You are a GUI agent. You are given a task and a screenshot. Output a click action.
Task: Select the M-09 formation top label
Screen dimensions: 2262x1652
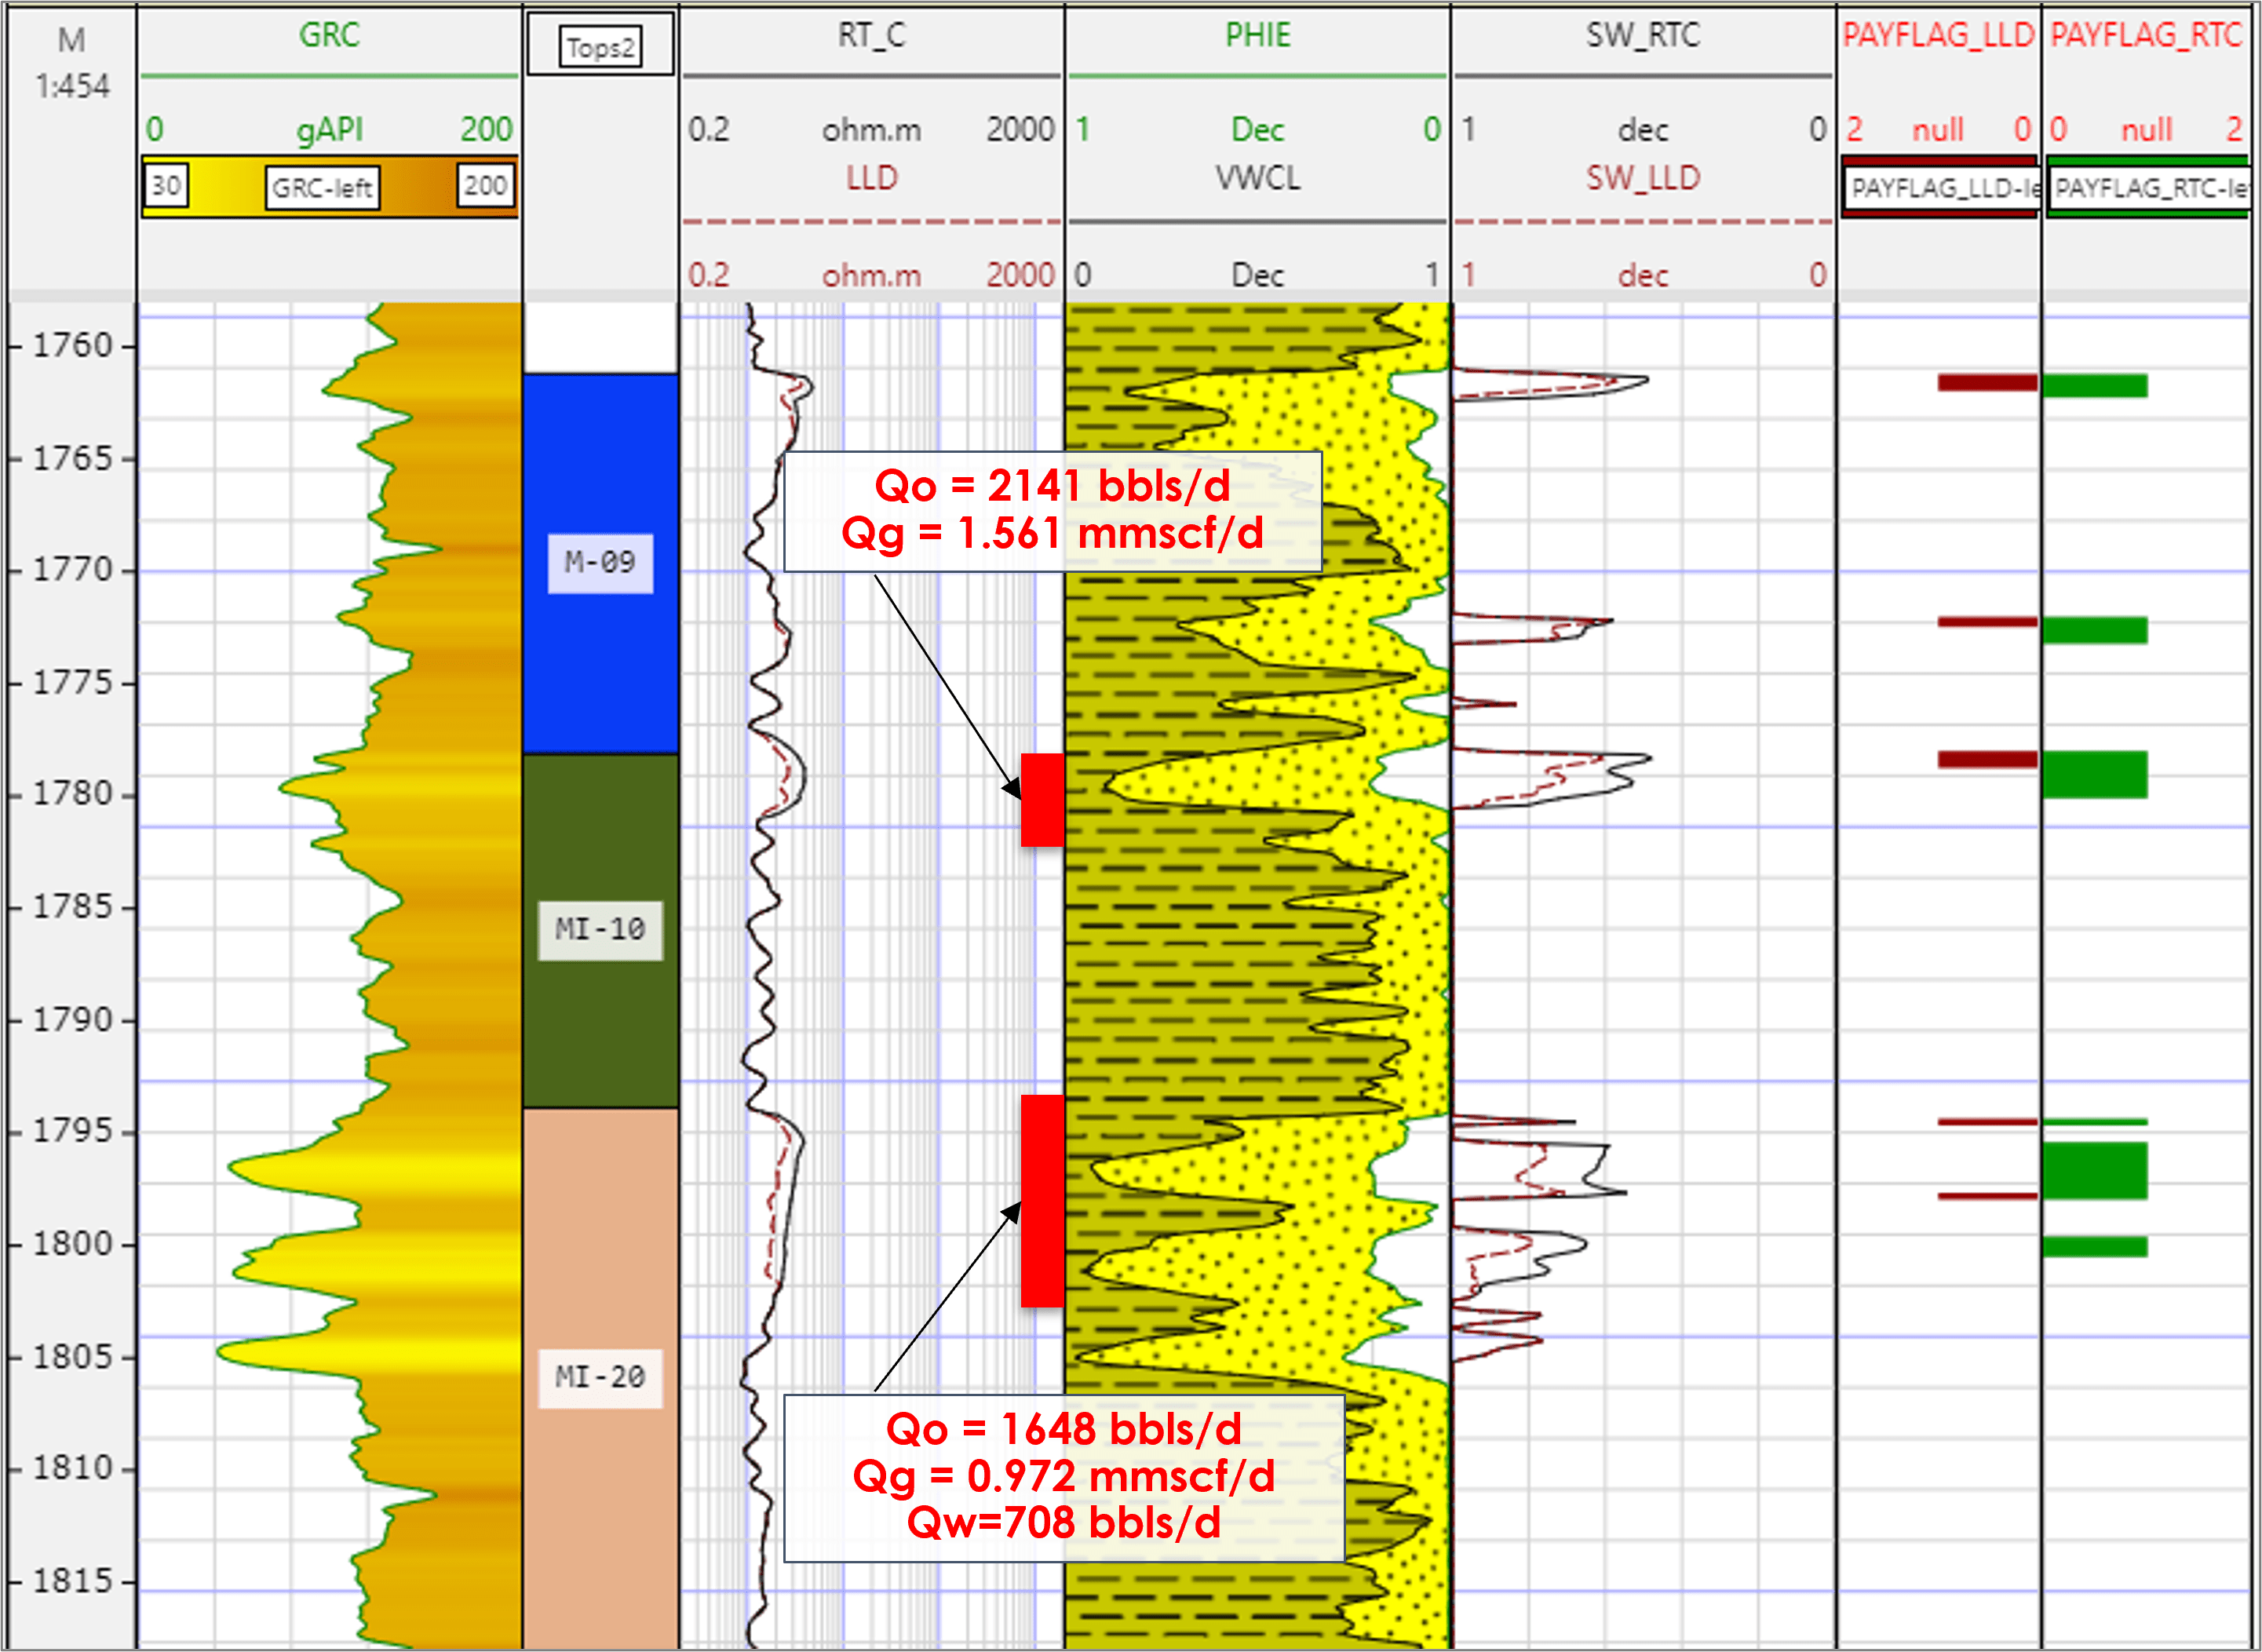(x=600, y=563)
